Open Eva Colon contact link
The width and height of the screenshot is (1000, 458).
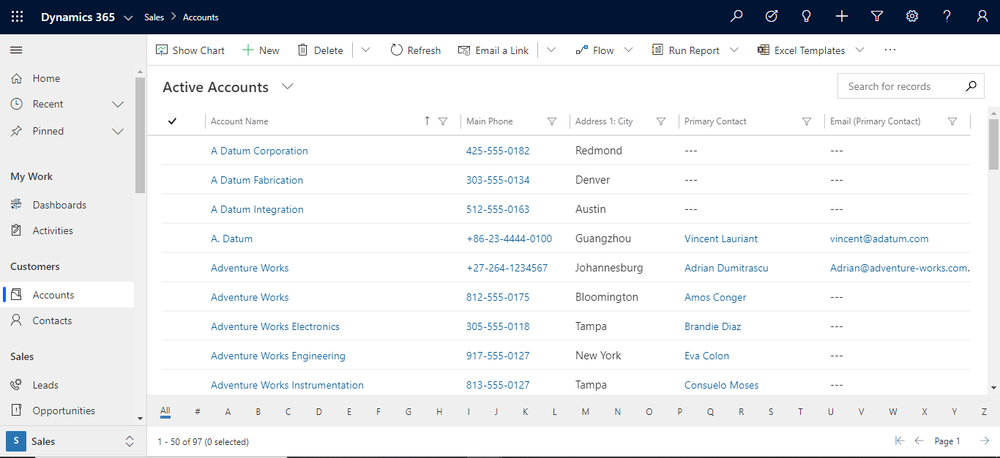707,355
